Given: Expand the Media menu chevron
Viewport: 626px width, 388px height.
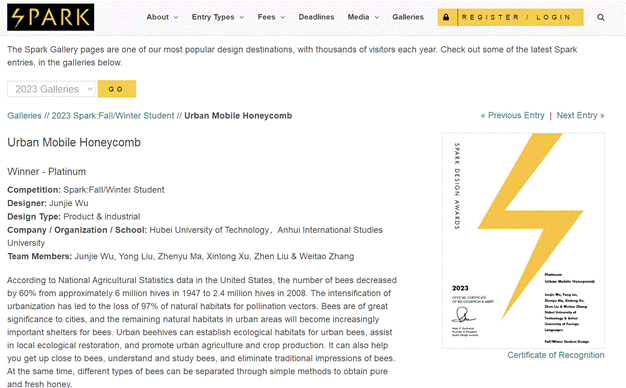Looking at the screenshot, I should 376,17.
